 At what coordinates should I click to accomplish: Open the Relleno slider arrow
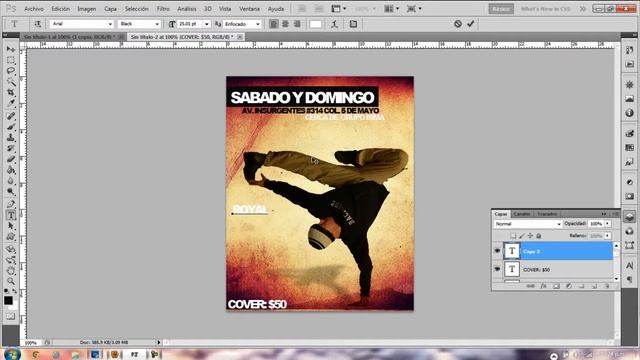[608, 236]
